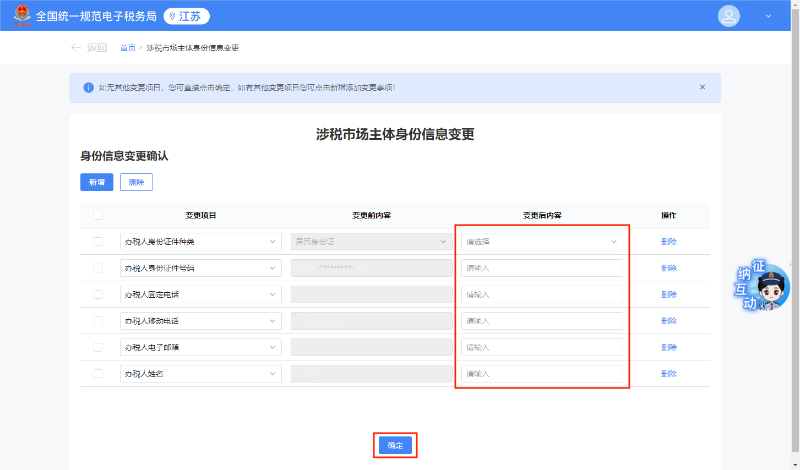Open the 请选择 new ID type dropdown
Viewport: 800px width, 470px height.
click(542, 241)
